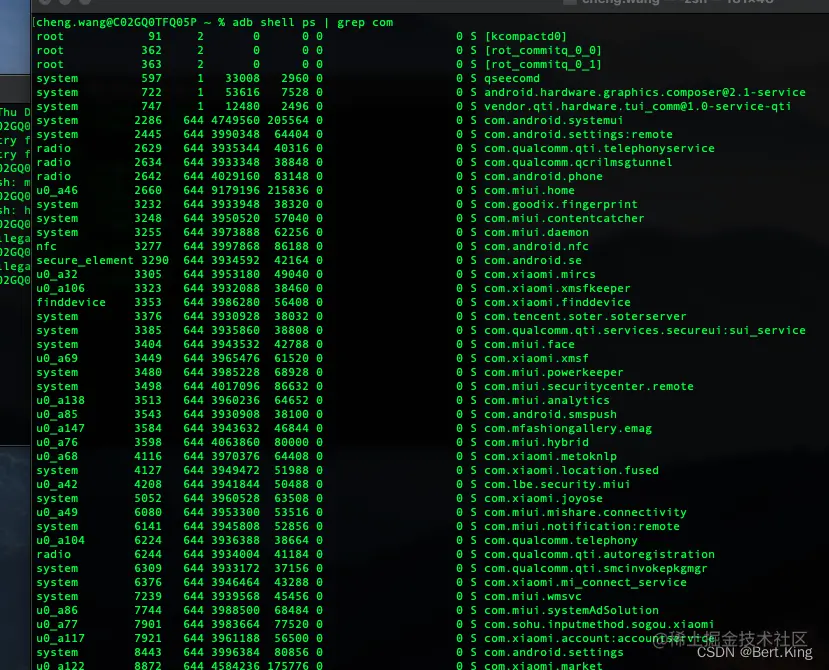Click com.xiaomi.metoknlp entry

(550, 456)
